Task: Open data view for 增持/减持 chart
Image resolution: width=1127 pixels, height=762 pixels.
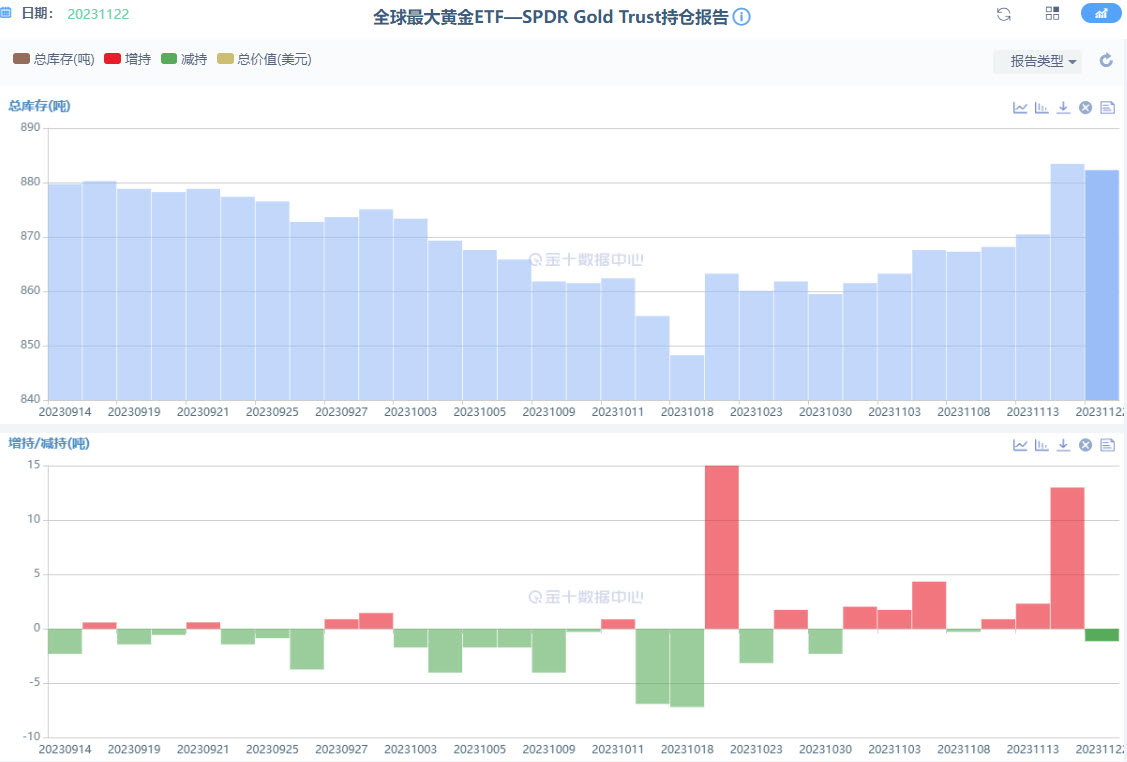Action: coord(1108,445)
